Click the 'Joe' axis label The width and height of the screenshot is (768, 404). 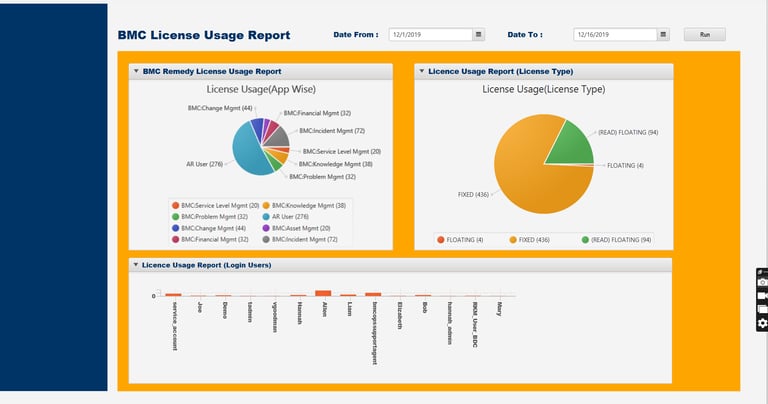pyautogui.click(x=199, y=308)
